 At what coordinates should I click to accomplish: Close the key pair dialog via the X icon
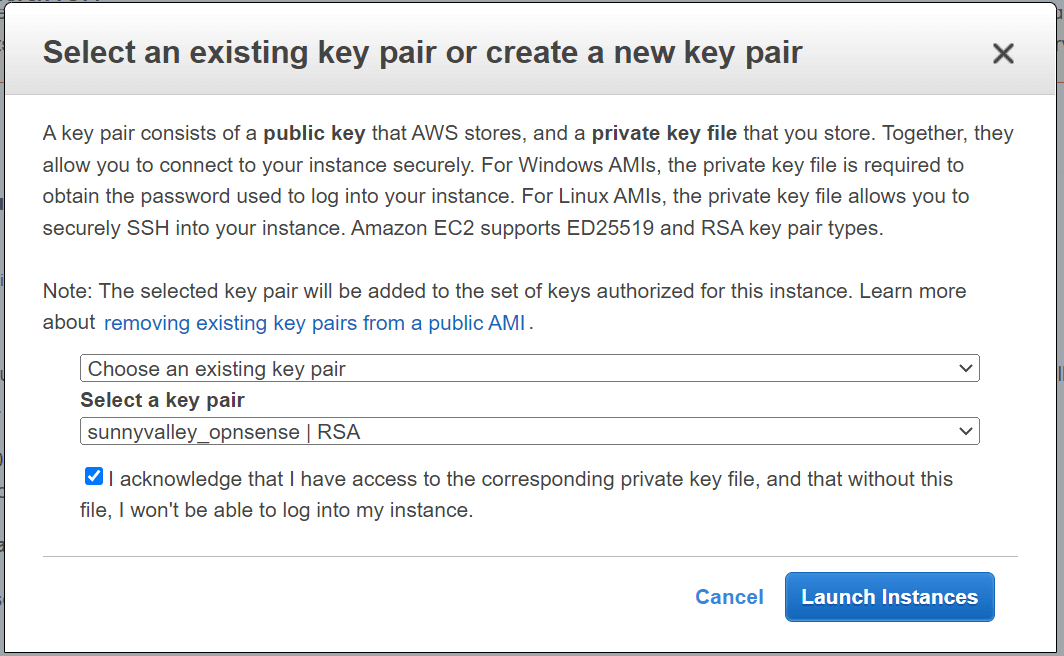(1003, 53)
